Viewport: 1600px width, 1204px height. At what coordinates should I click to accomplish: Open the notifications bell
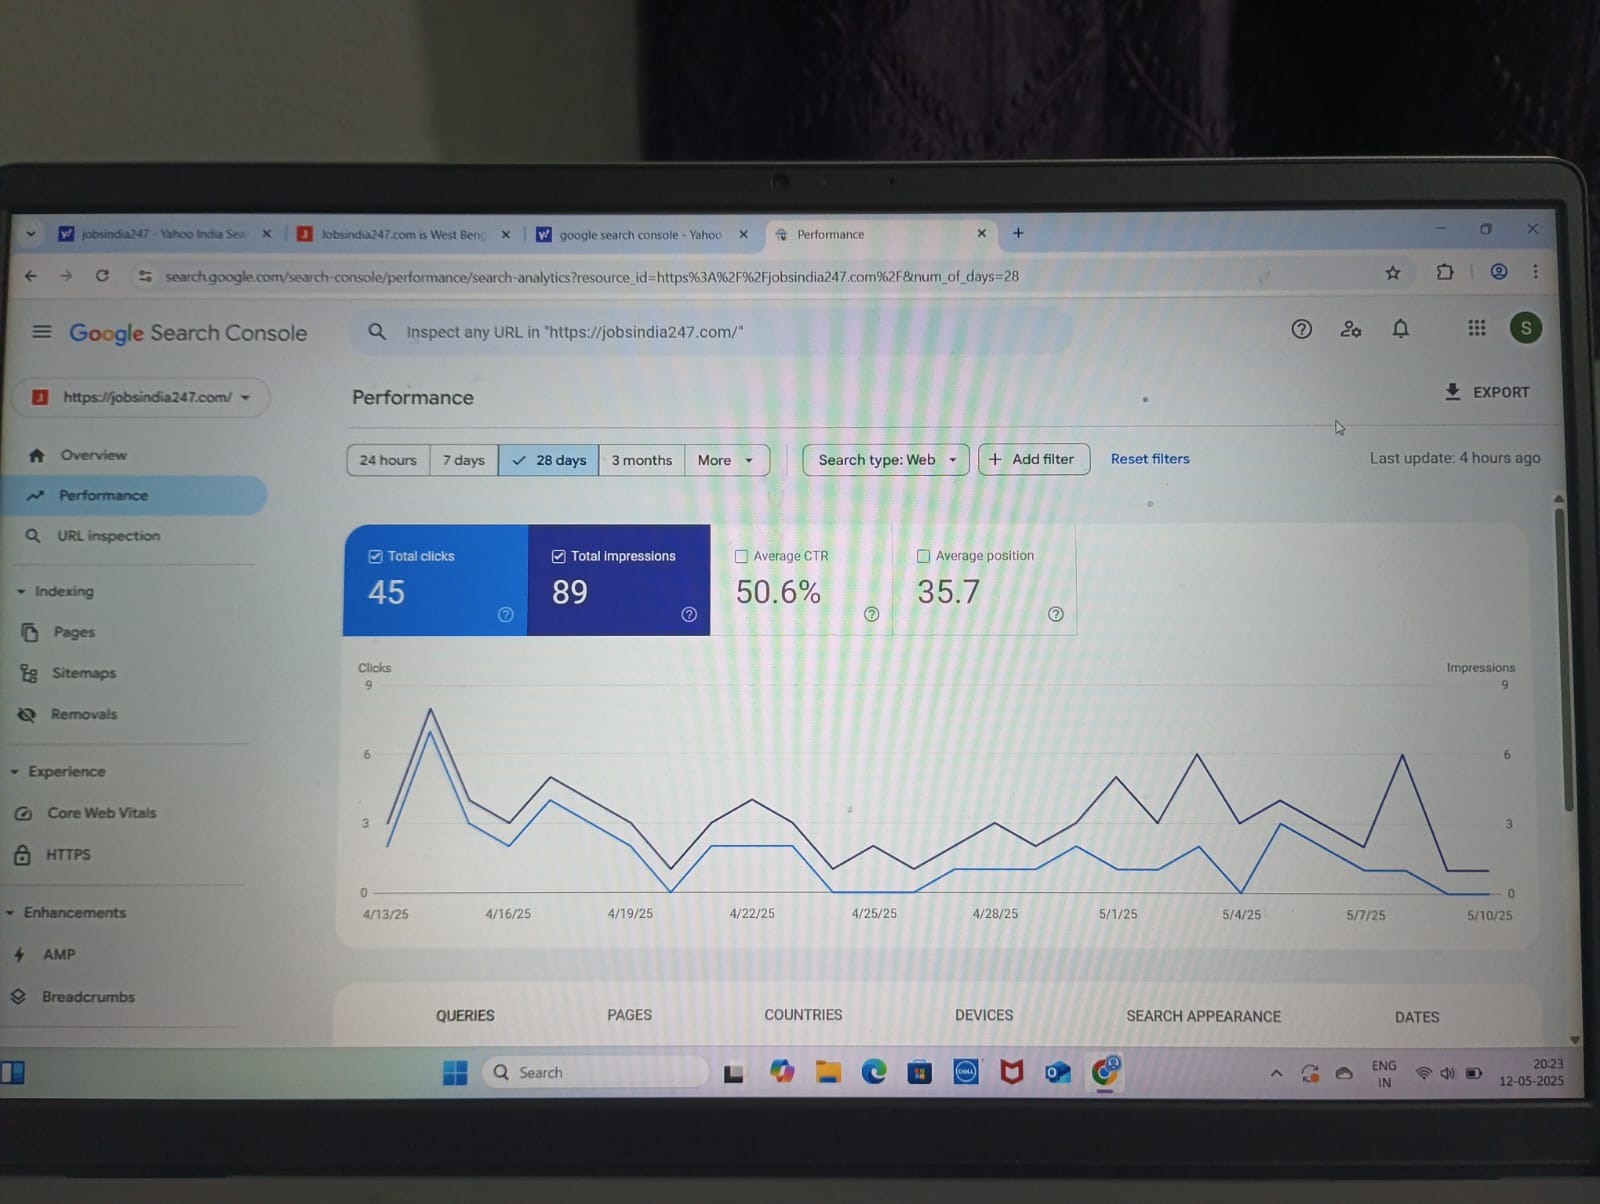point(1401,329)
